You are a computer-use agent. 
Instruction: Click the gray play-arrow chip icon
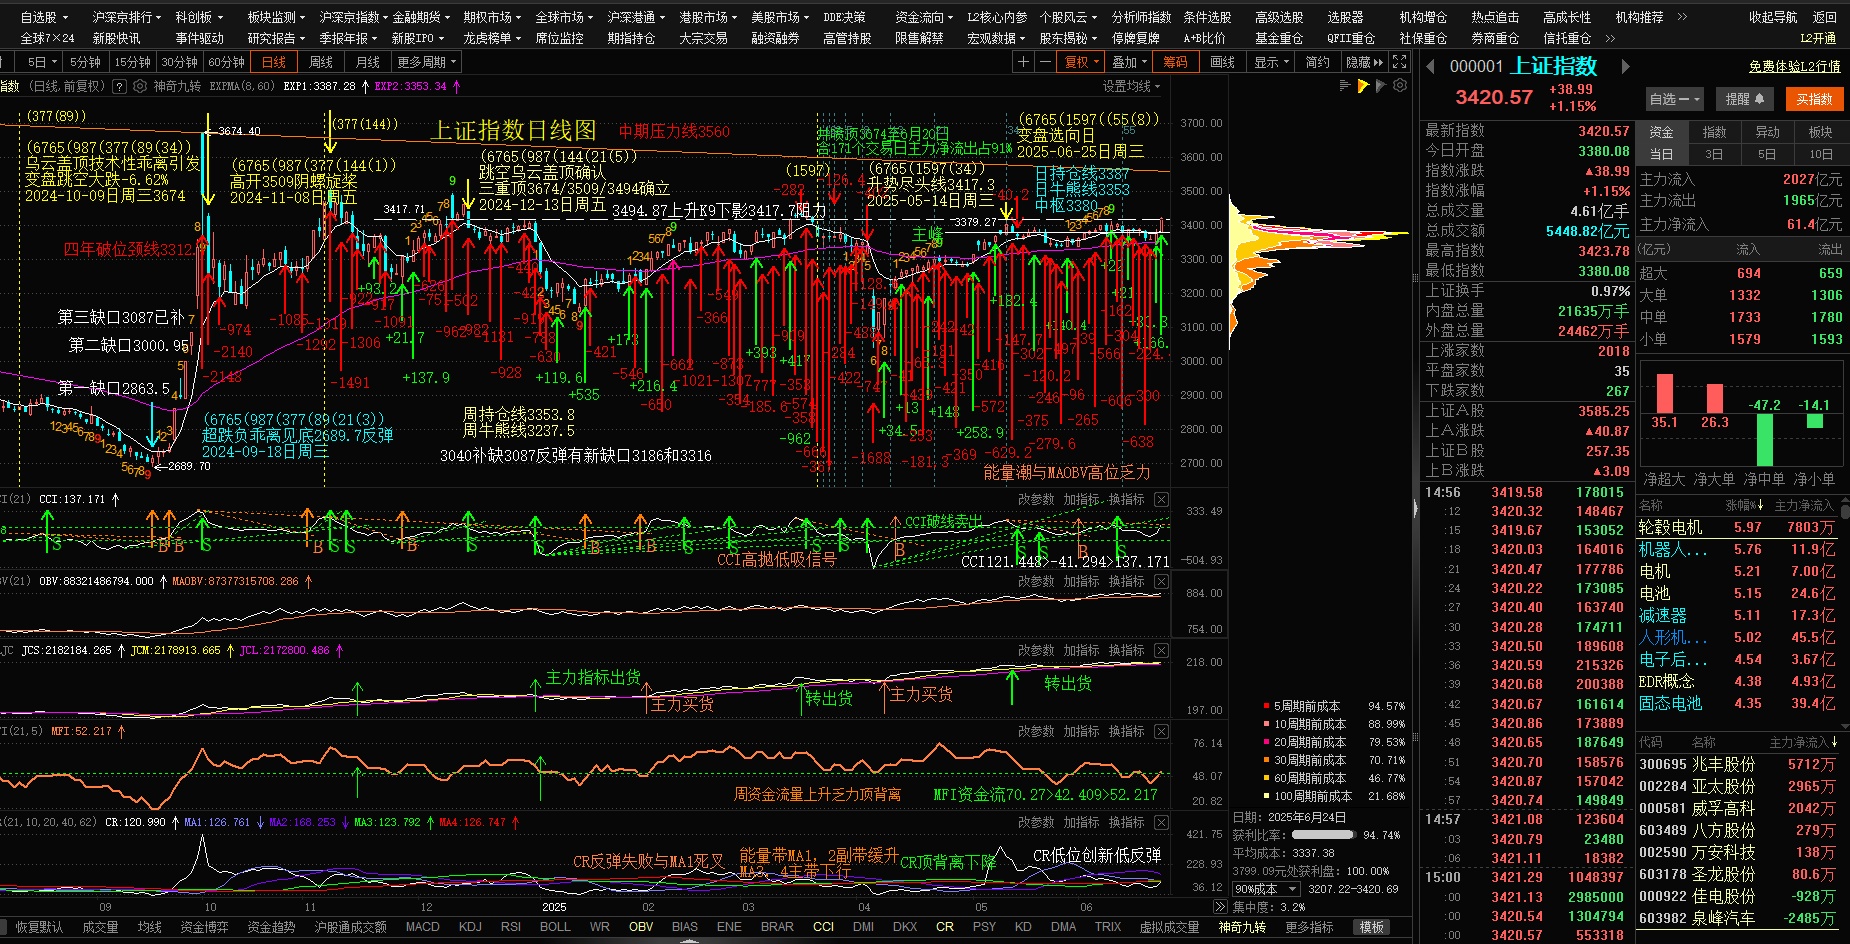[1381, 86]
